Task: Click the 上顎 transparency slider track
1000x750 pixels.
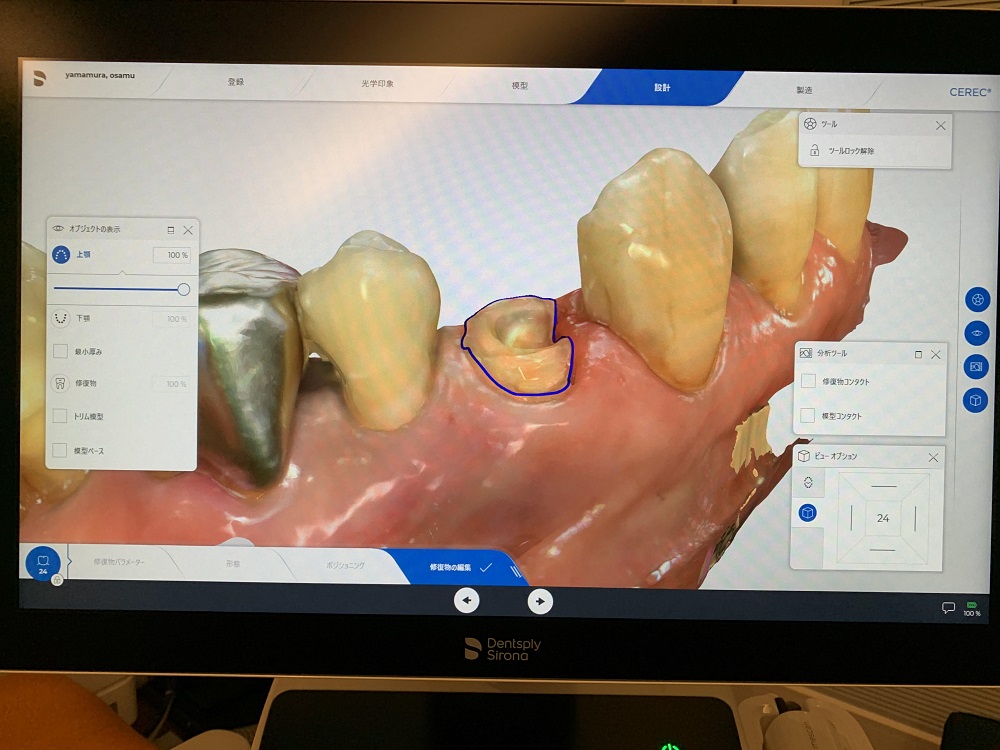Action: click(x=118, y=288)
